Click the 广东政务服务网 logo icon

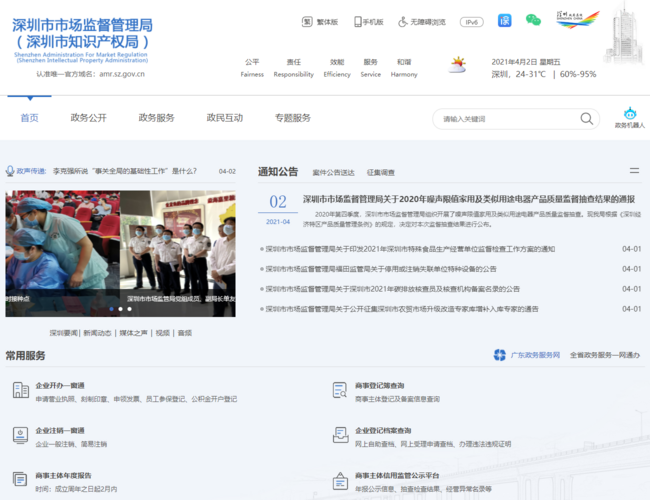(500, 355)
